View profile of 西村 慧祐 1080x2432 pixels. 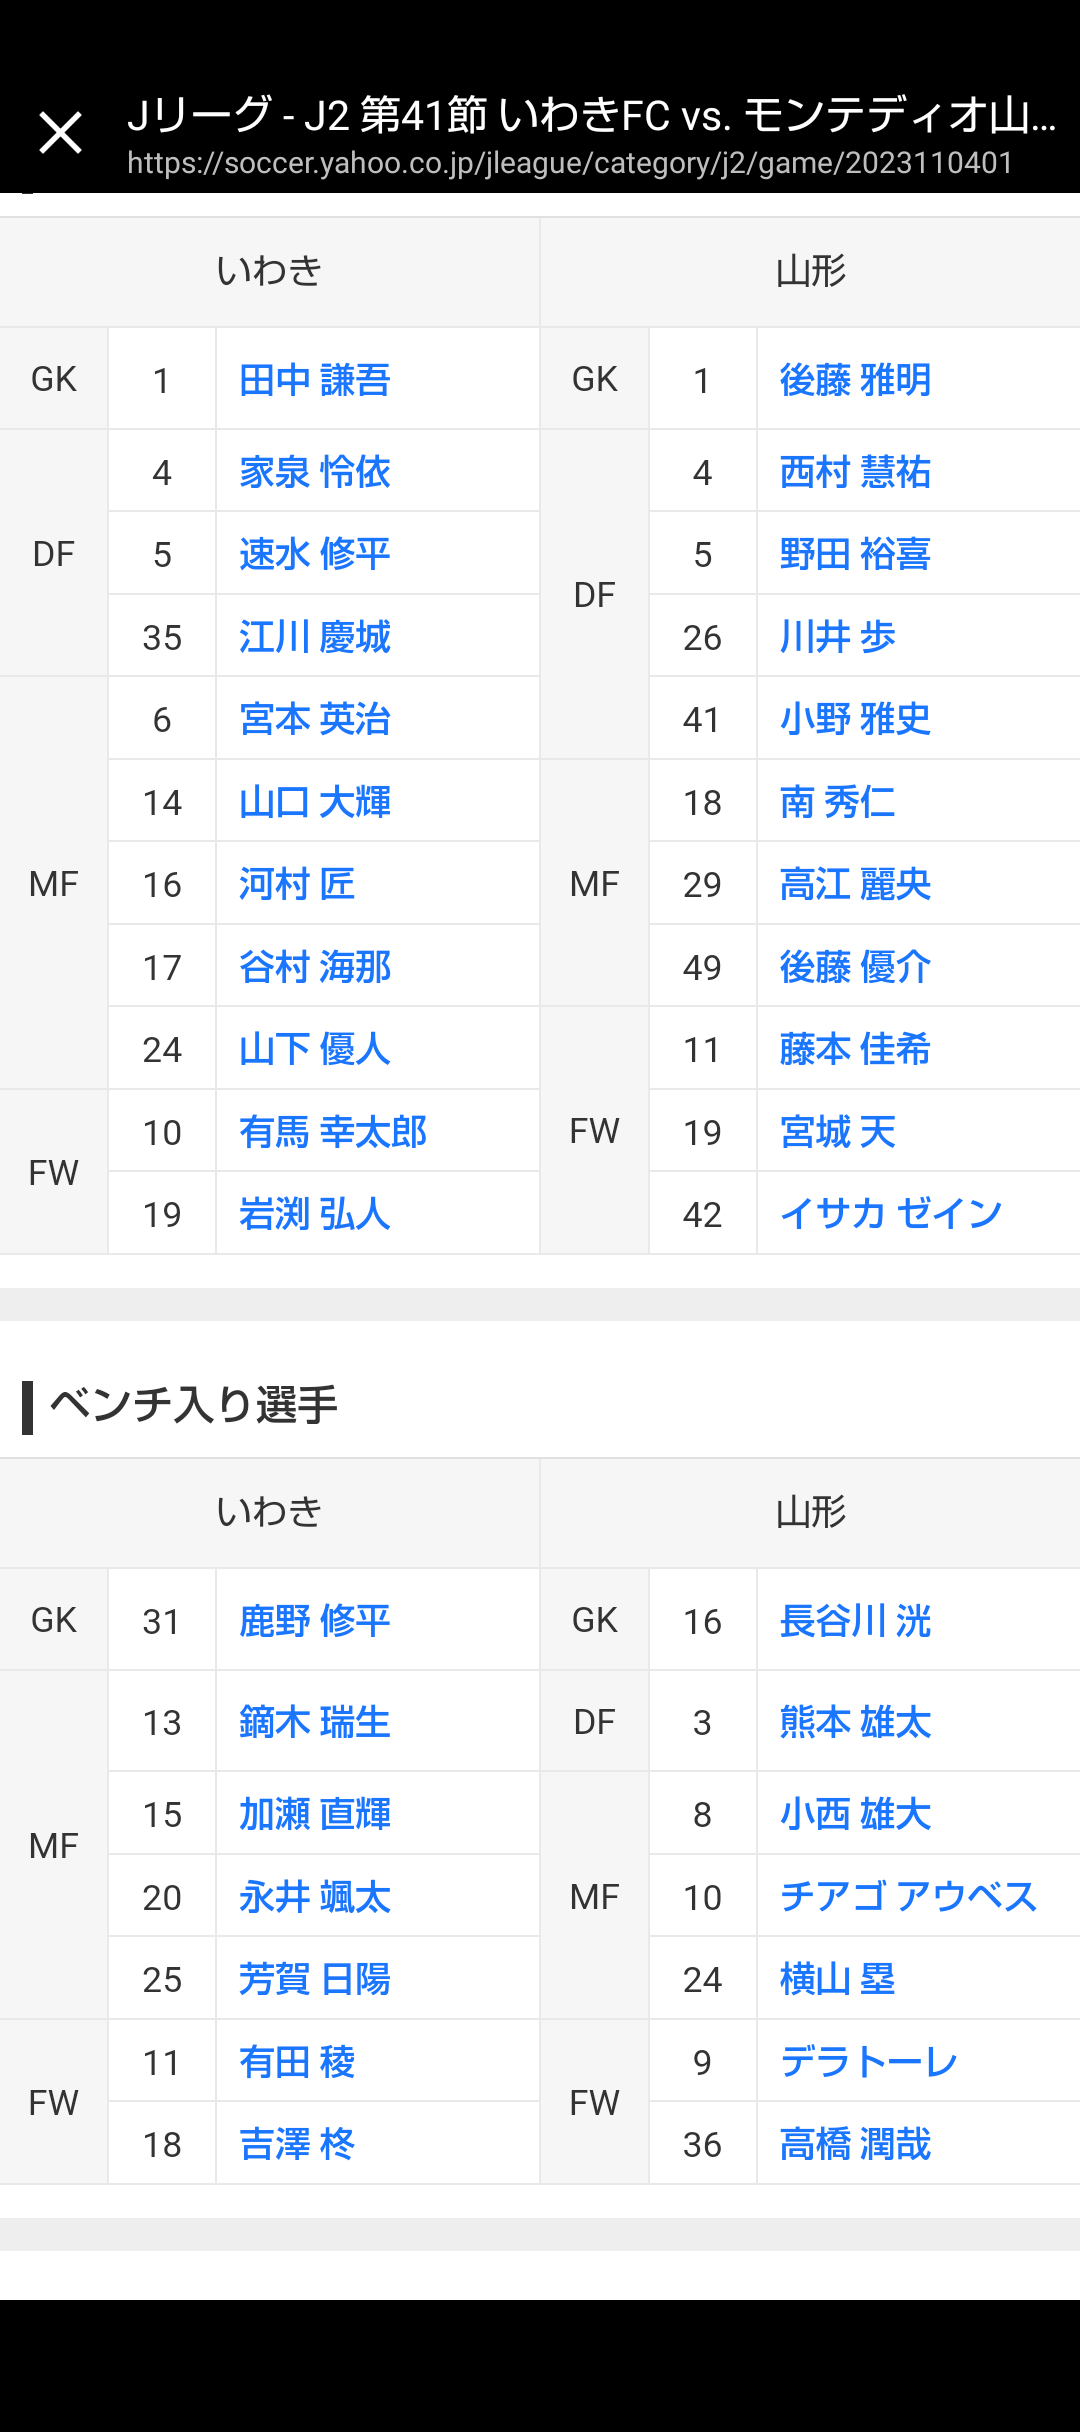[855, 472]
